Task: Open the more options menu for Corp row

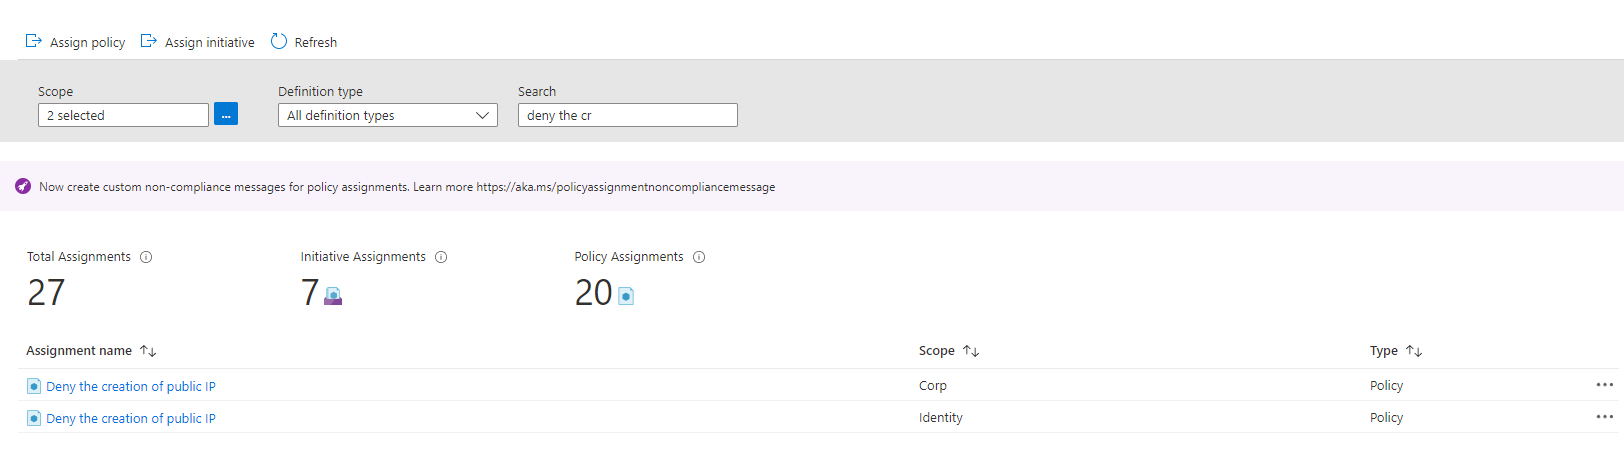Action: click(x=1604, y=385)
